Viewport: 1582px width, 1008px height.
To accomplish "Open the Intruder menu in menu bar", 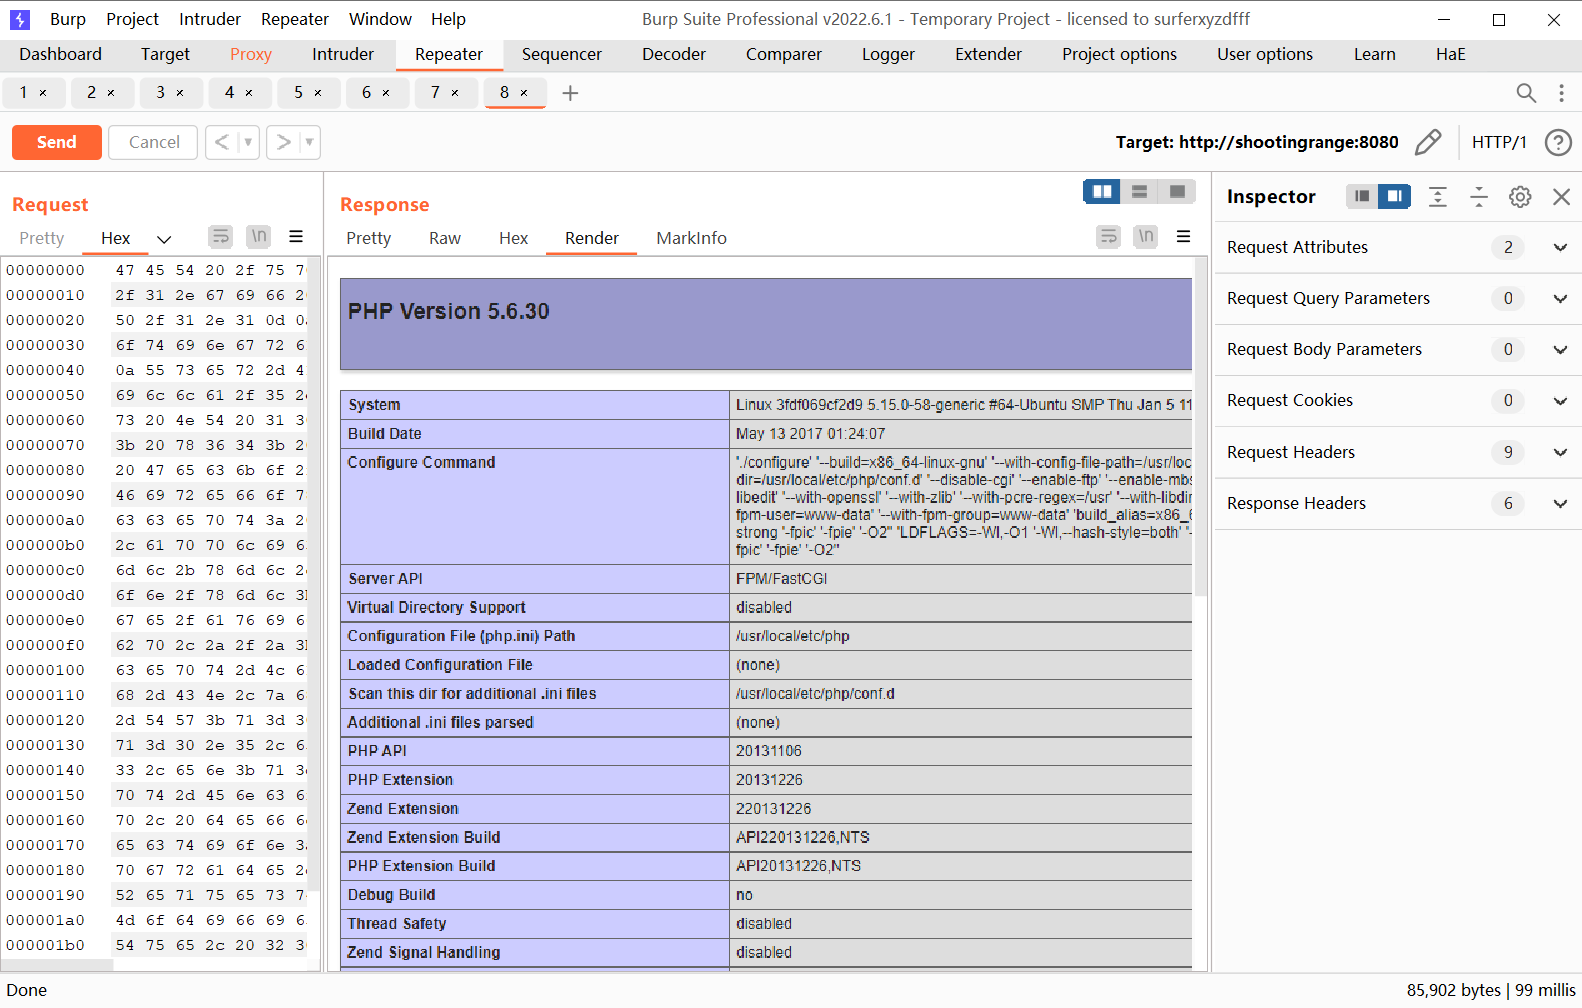I will pos(210,19).
